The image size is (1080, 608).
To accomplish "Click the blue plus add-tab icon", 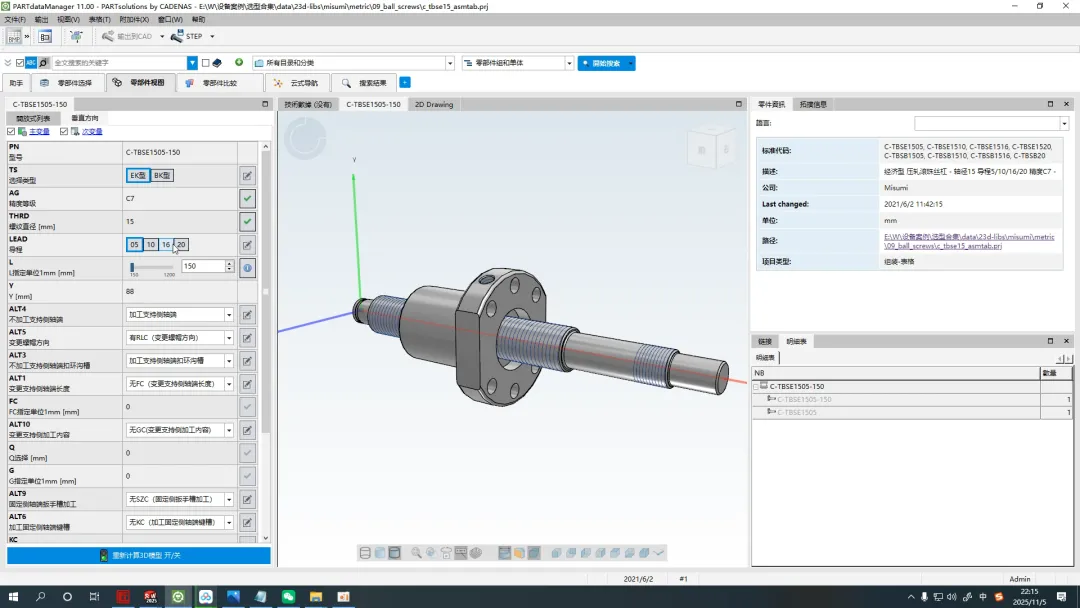I will (405, 83).
